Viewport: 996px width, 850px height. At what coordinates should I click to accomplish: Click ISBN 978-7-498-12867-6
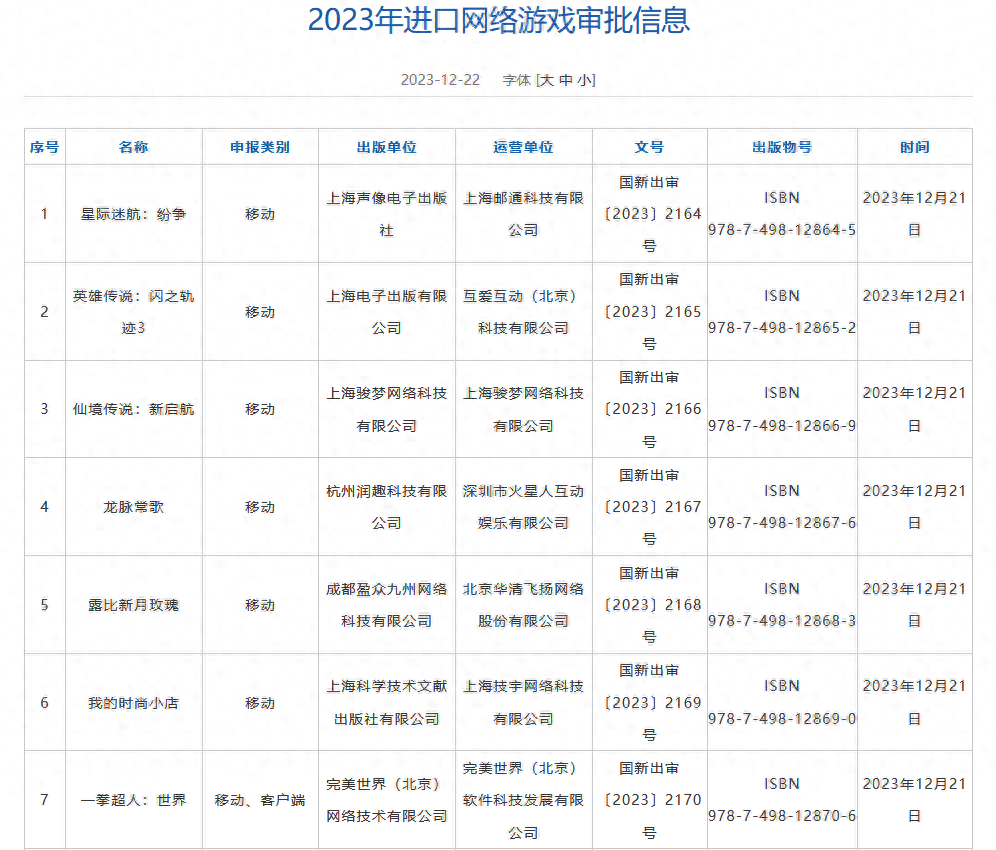pos(782,507)
